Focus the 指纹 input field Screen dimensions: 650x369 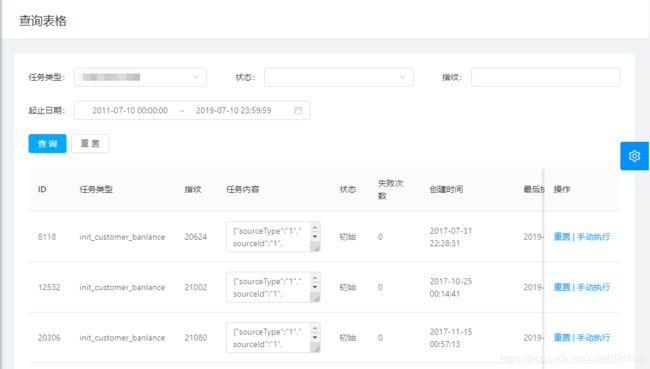(x=546, y=77)
